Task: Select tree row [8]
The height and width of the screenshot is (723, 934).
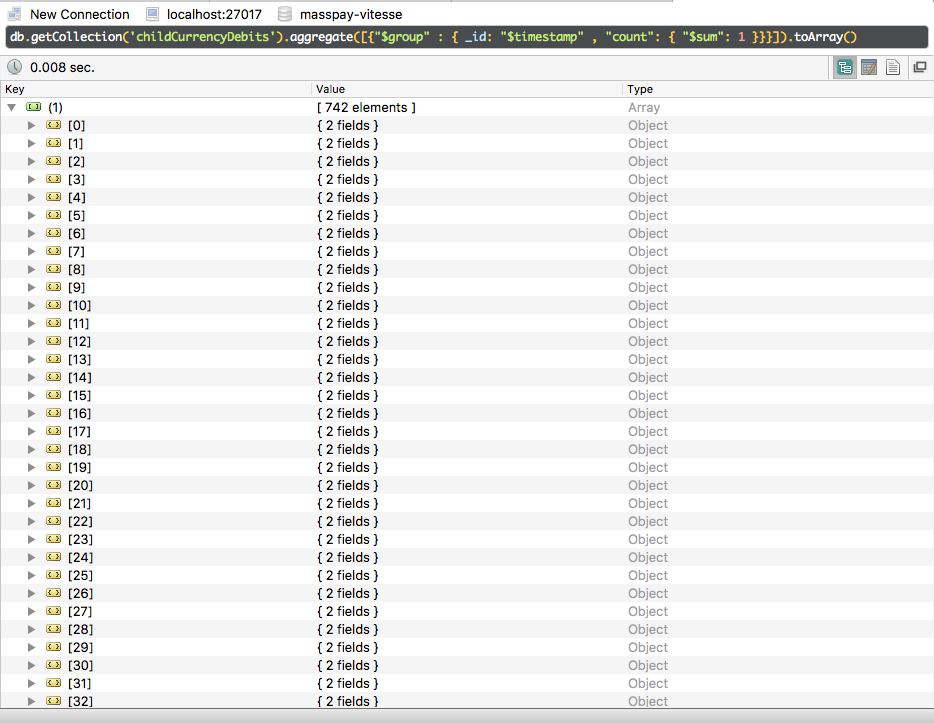Action: (466, 269)
